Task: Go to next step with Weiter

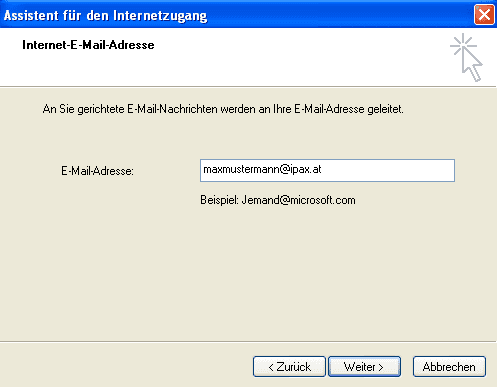Action: point(364,367)
